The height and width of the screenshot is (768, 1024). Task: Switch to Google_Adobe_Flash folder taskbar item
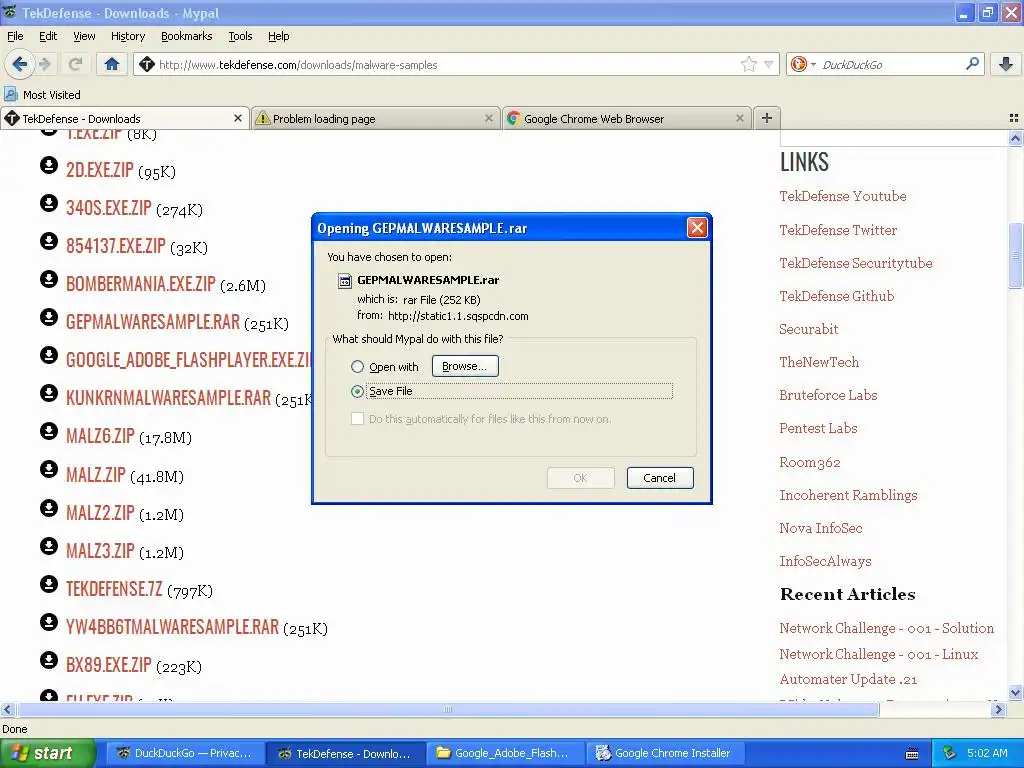click(506, 753)
